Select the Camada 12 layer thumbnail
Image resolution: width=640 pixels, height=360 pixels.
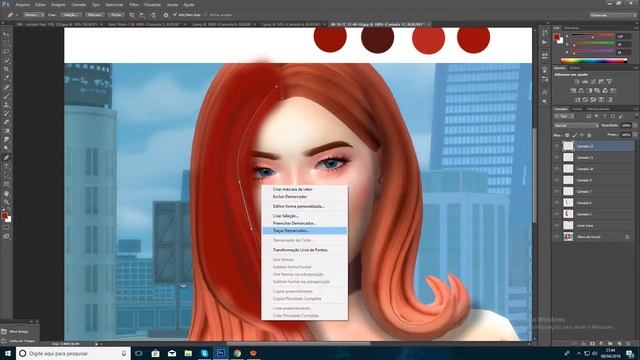(x=568, y=146)
